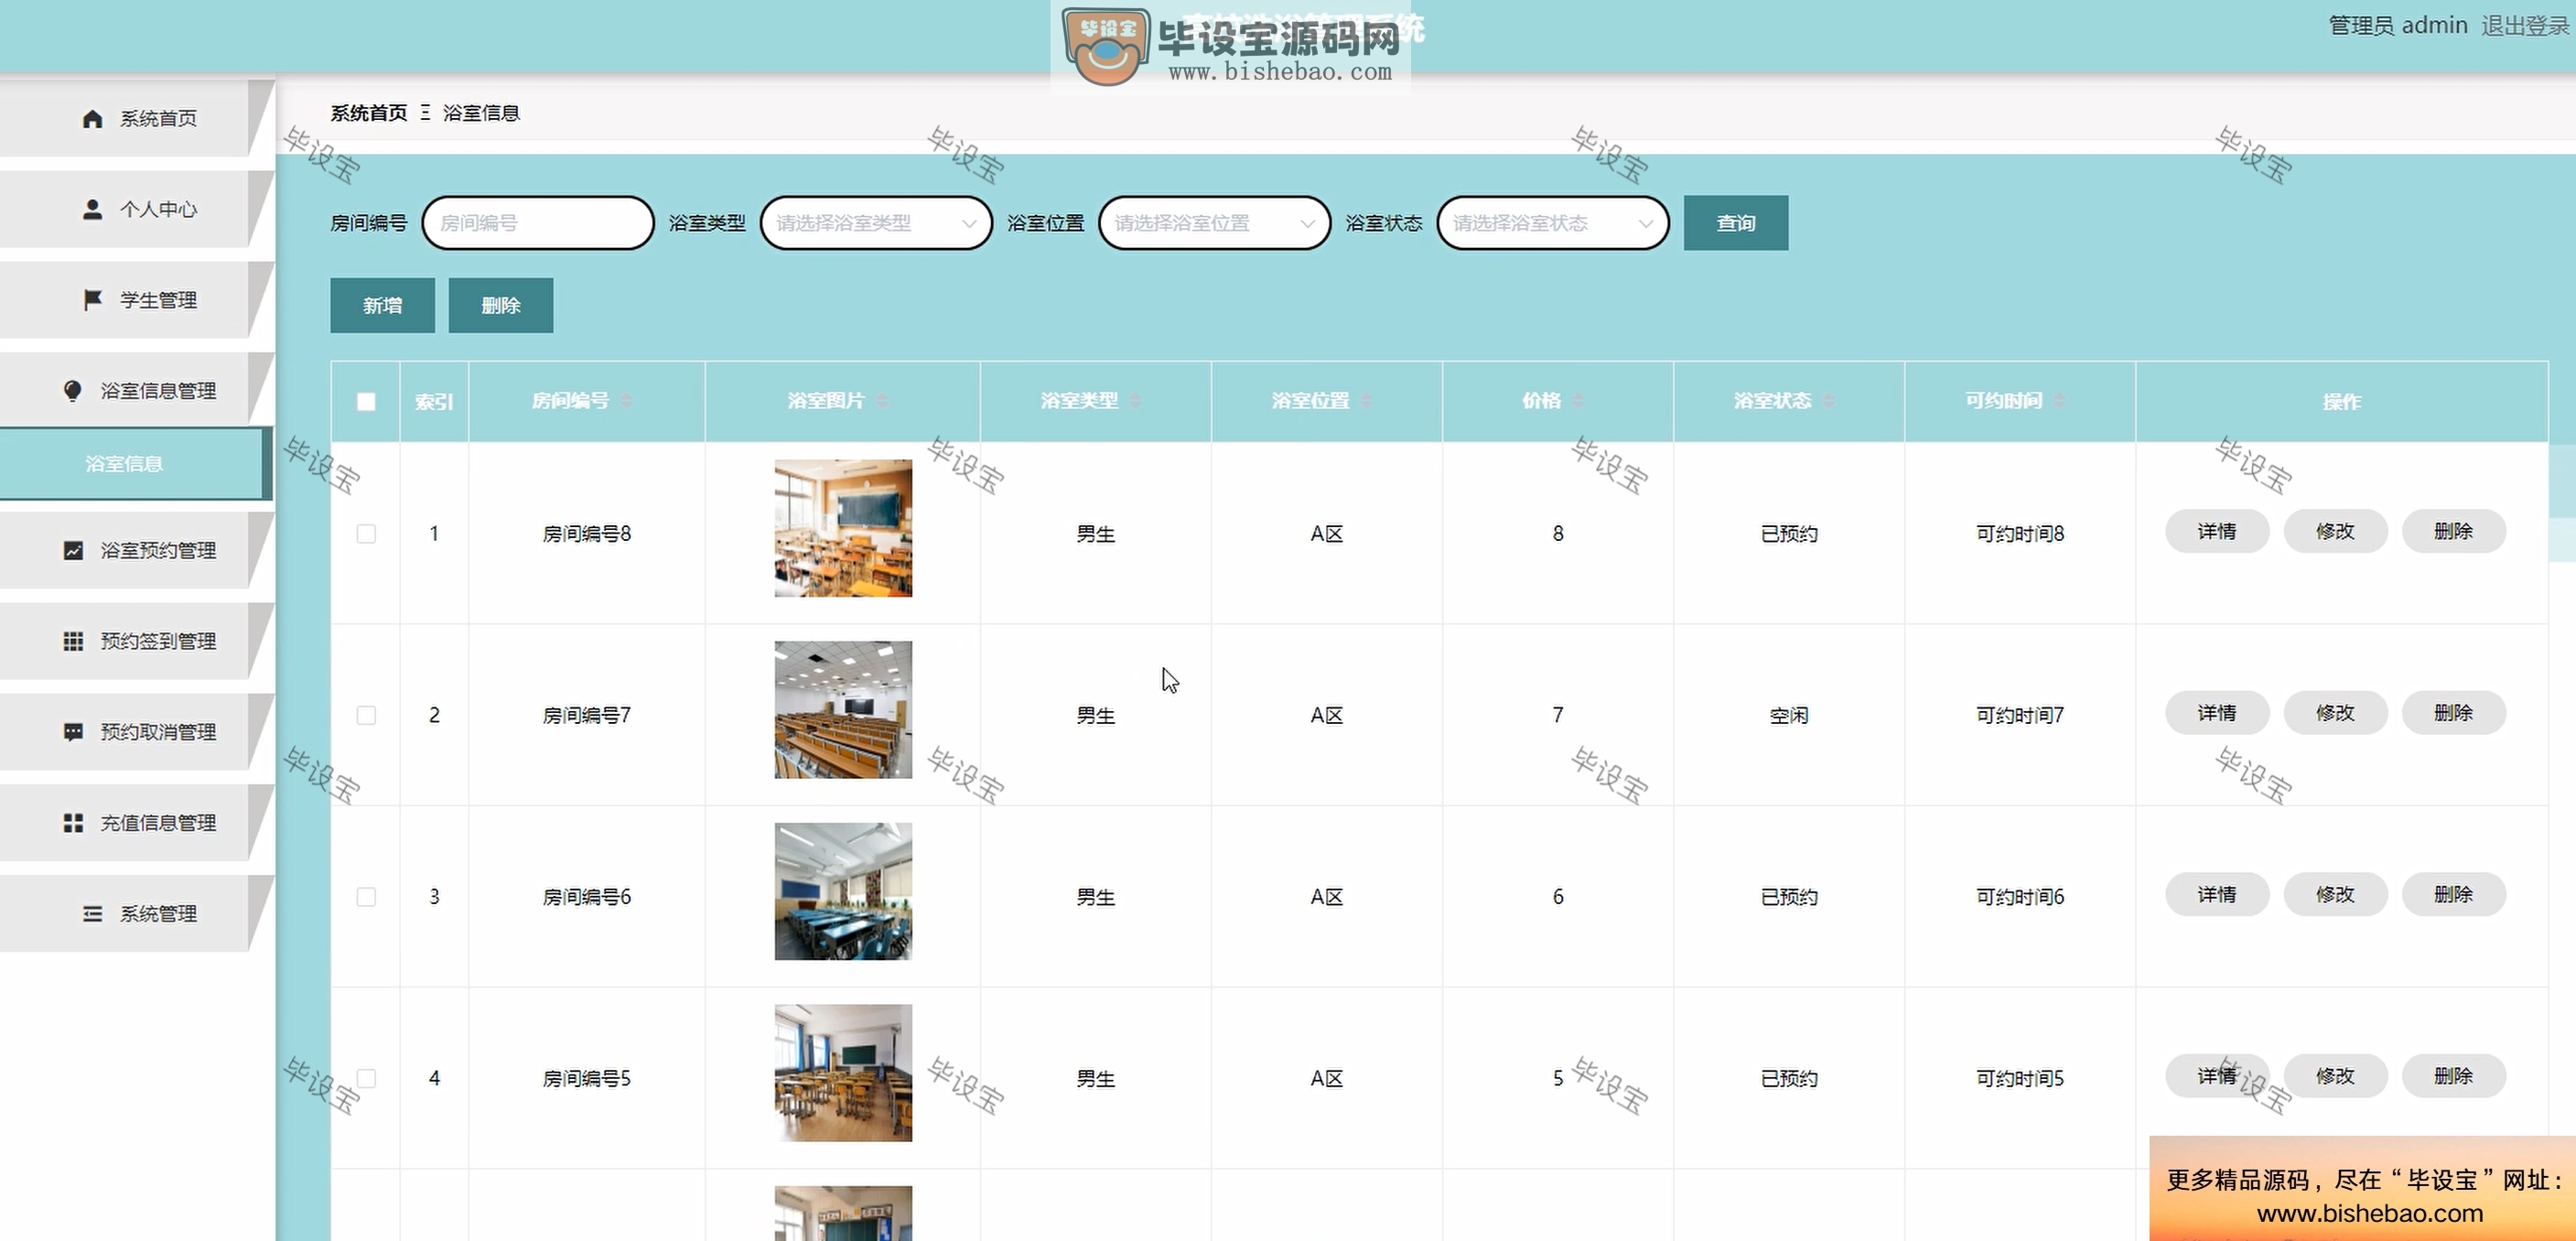
Task: Click 修改 for 房间编号8
Action: tap(2335, 531)
